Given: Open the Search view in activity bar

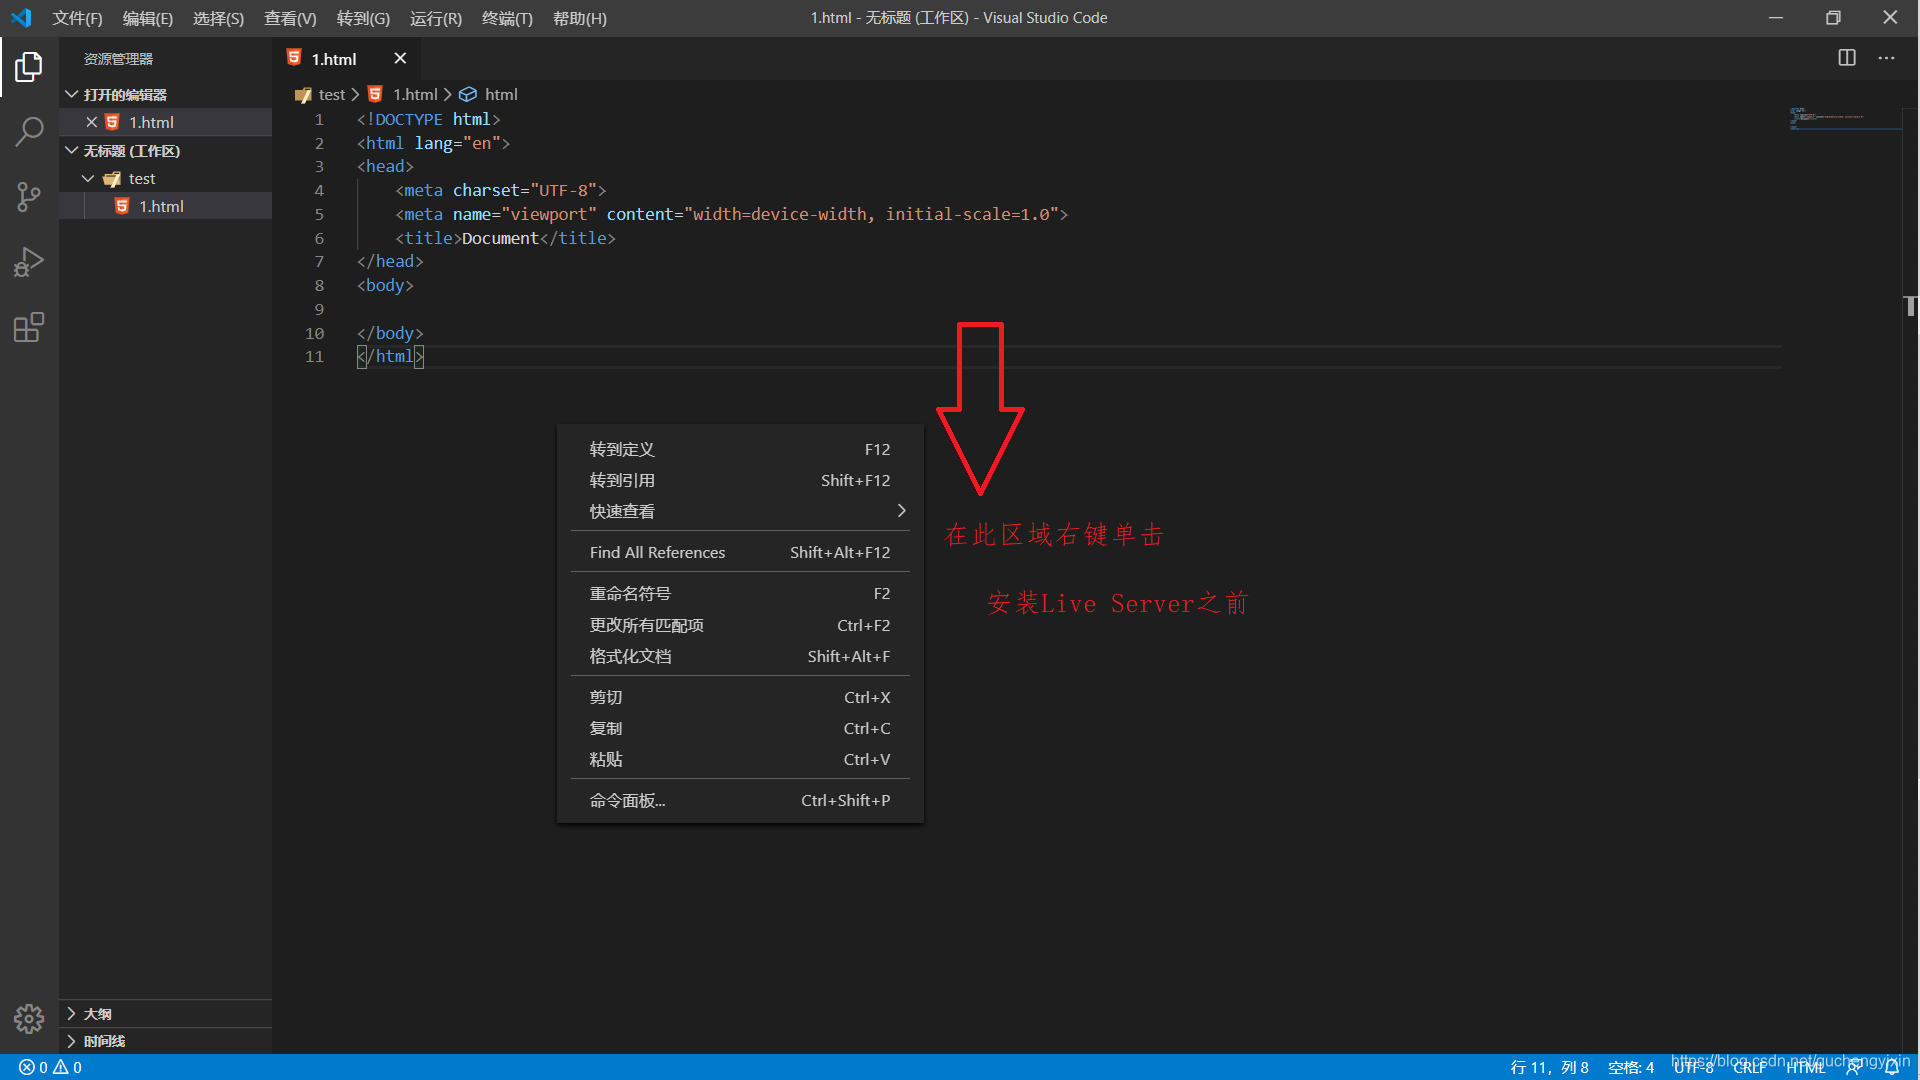Looking at the screenshot, I should click(29, 131).
